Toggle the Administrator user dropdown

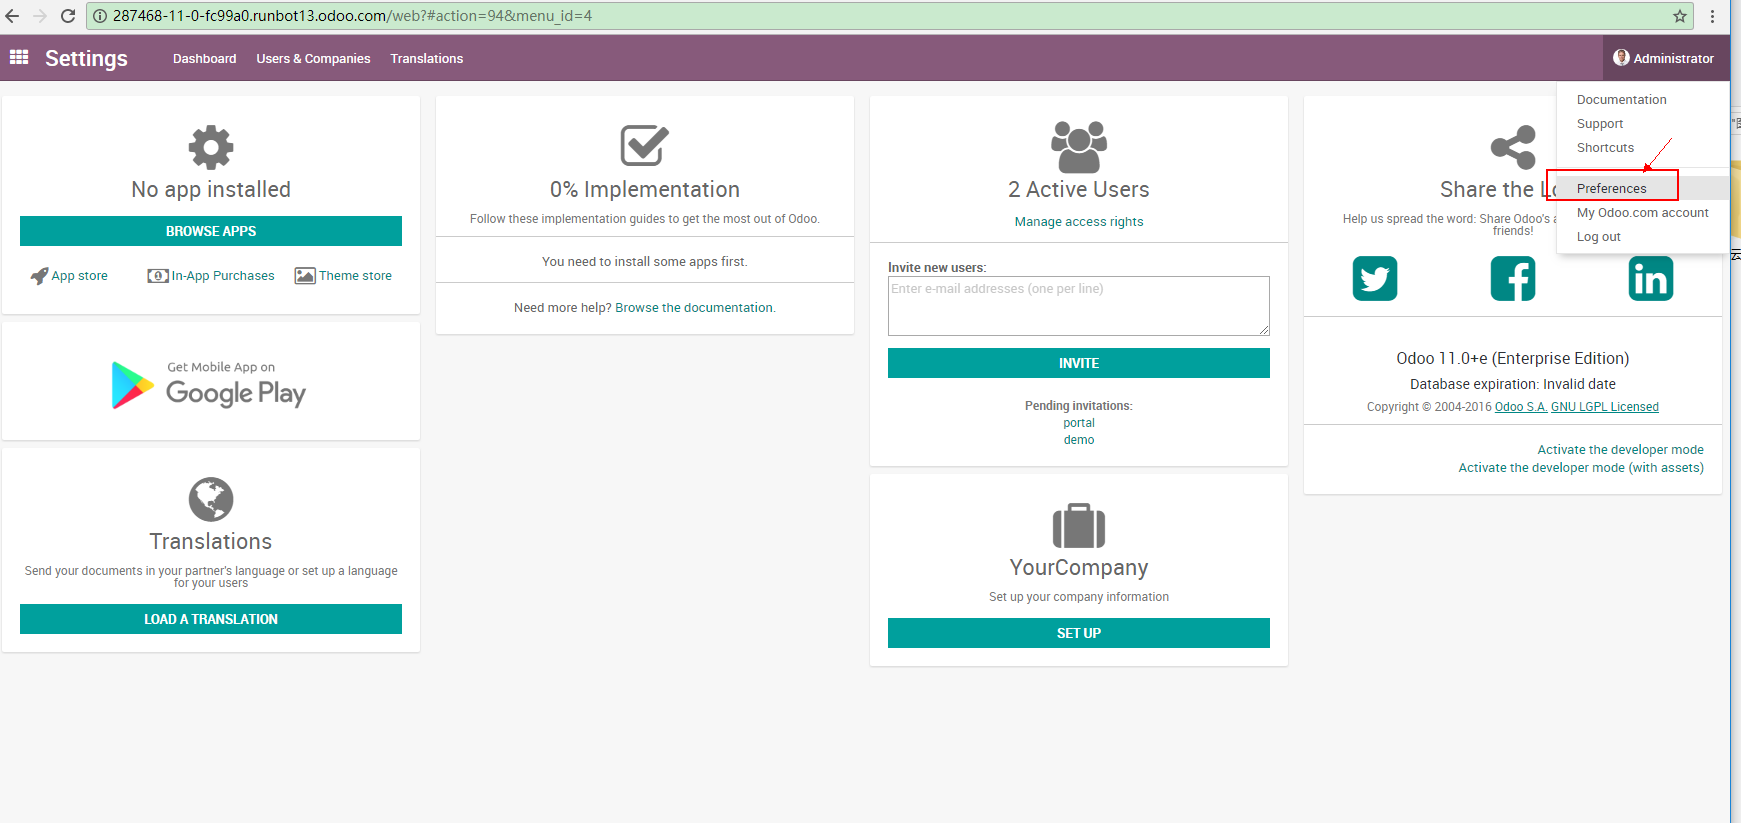1664,58
